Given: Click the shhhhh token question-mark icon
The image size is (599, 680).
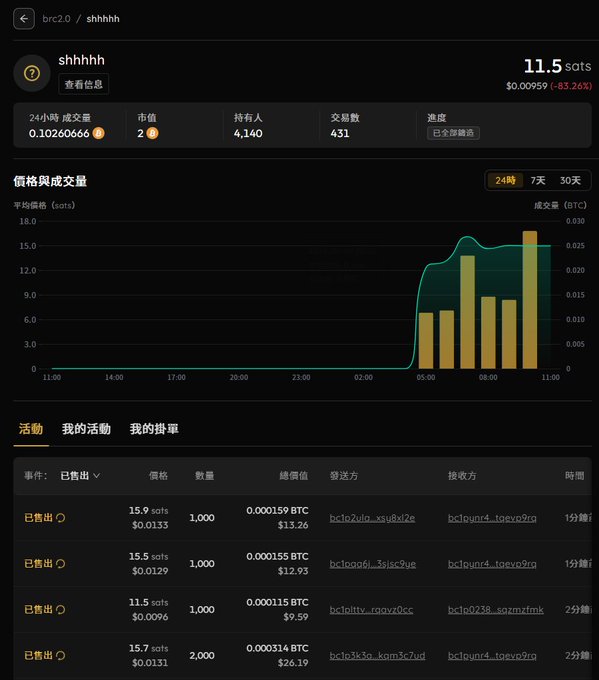Looking at the screenshot, I should (32, 73).
